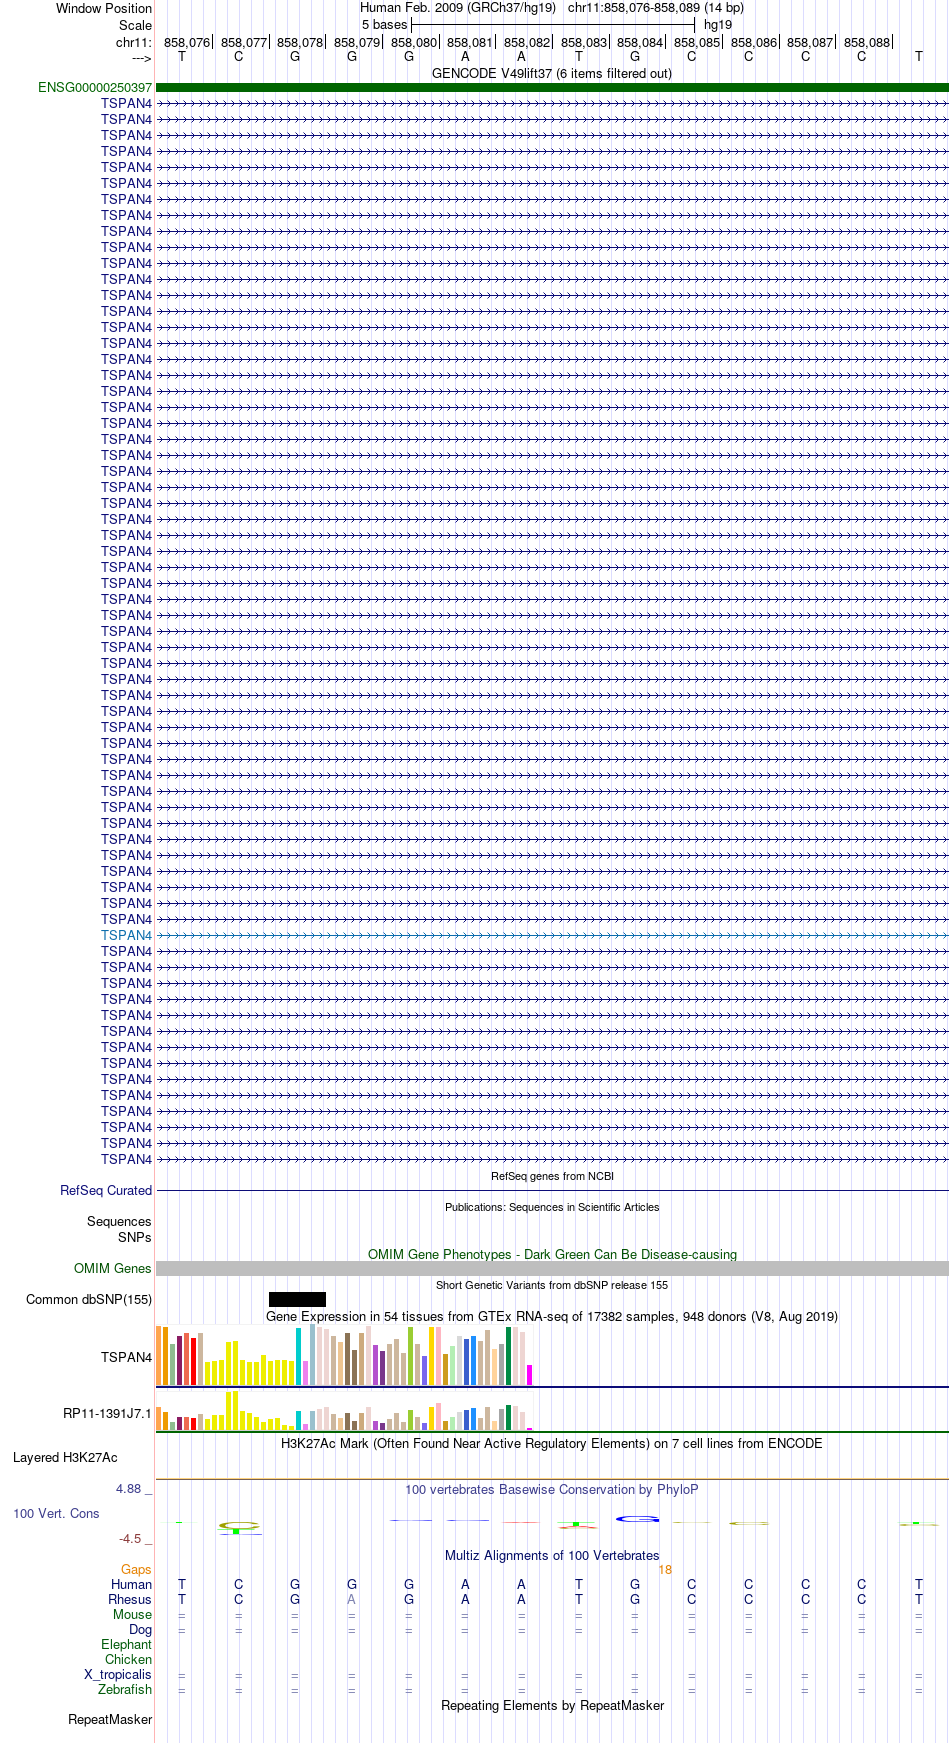Click the 5 bases scale bar
Viewport: 950px width, 1743px height.
point(553,24)
